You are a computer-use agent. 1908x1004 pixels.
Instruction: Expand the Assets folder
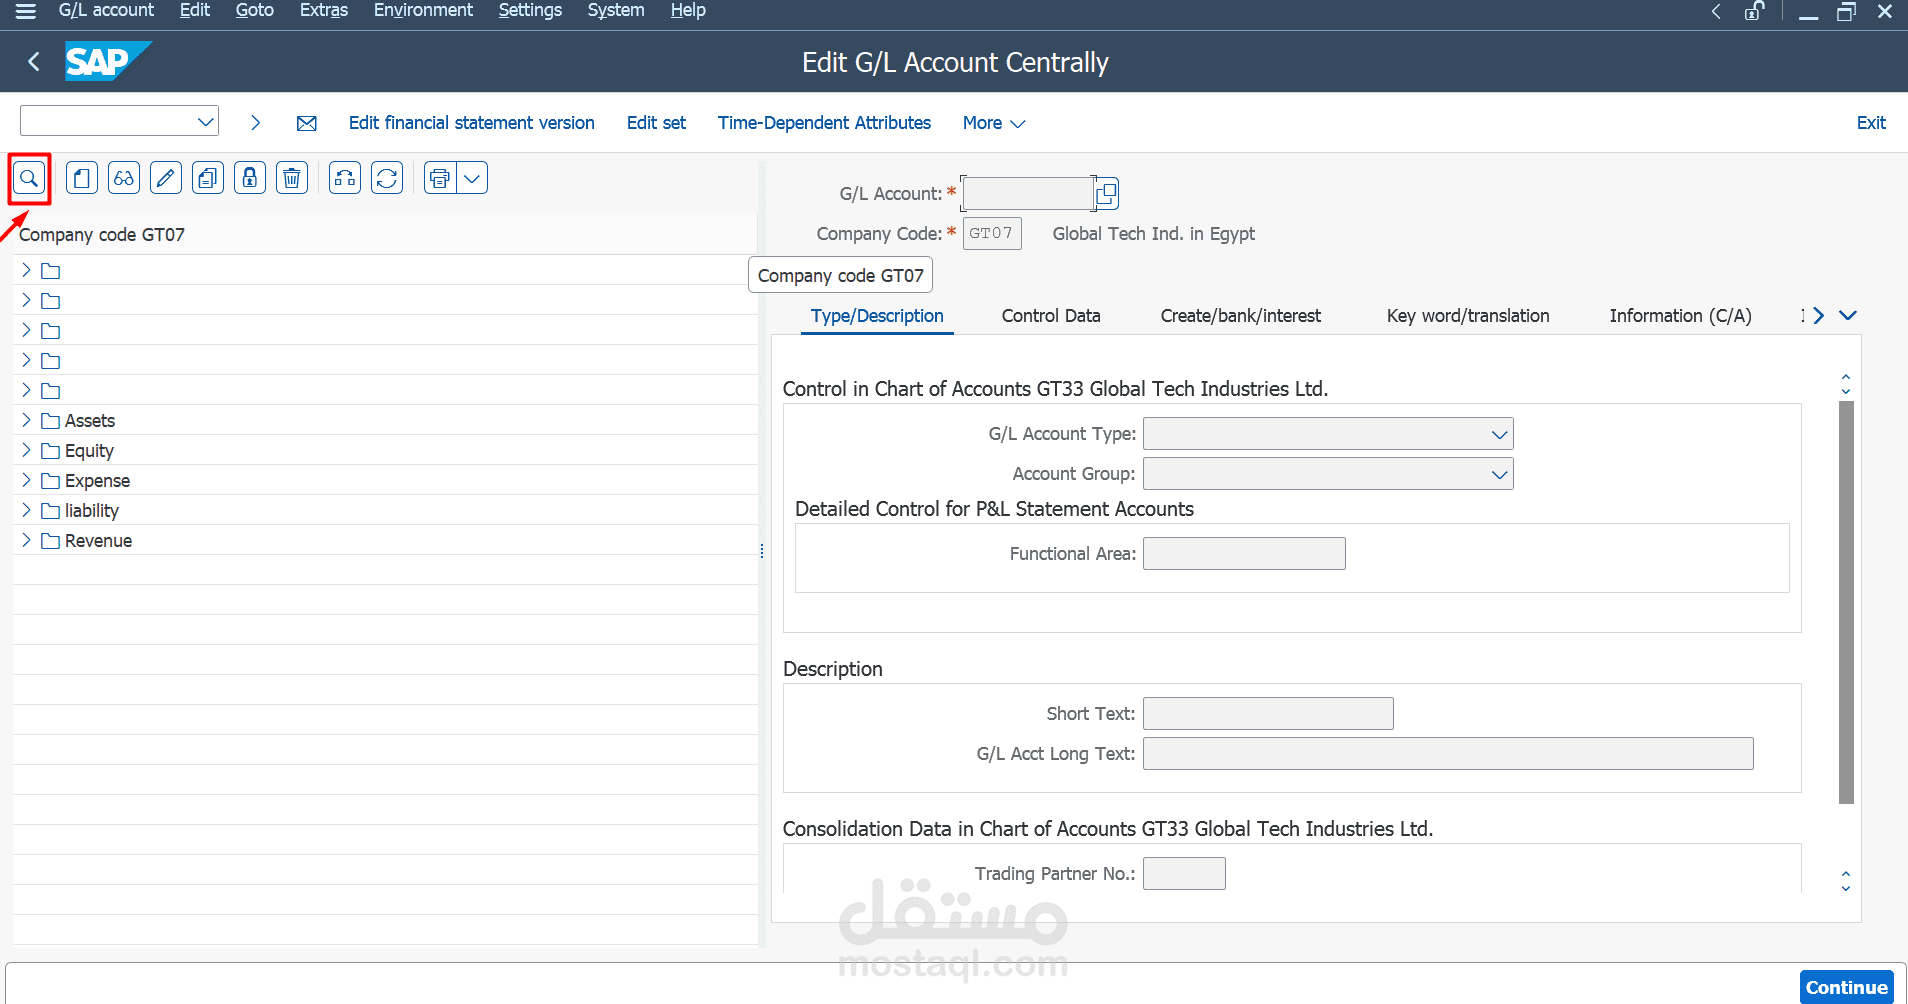point(26,420)
